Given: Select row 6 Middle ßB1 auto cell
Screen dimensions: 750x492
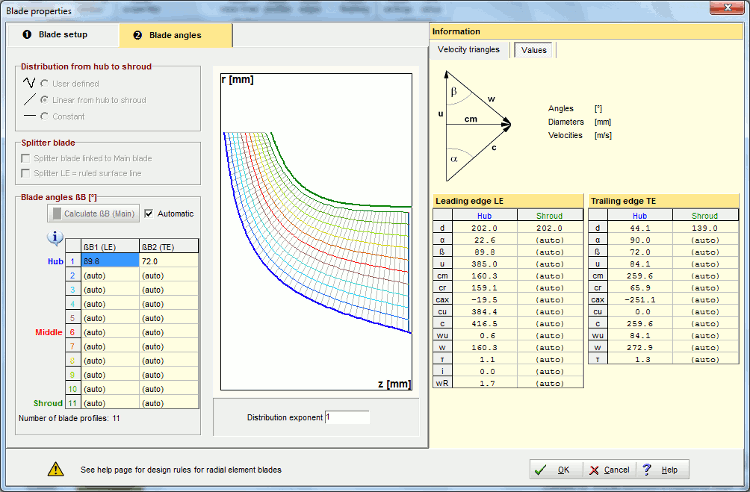Looking at the screenshot, I should pos(110,332).
